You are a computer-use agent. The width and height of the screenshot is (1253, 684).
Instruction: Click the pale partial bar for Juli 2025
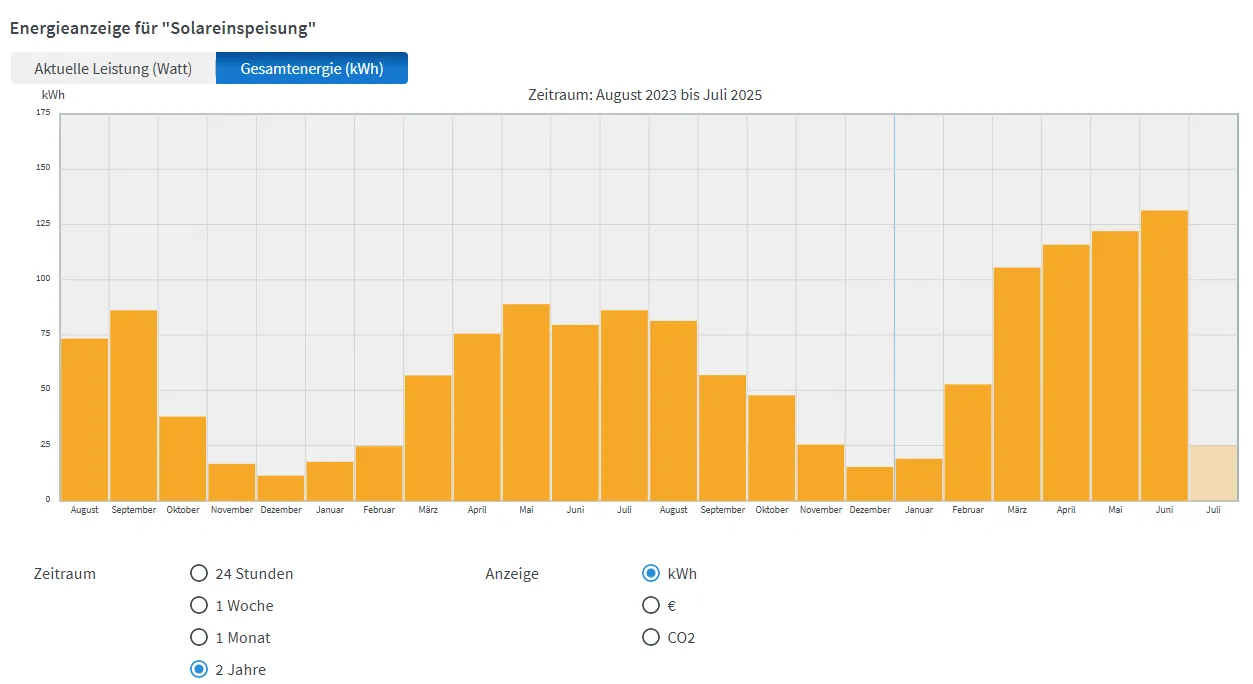[1213, 473]
